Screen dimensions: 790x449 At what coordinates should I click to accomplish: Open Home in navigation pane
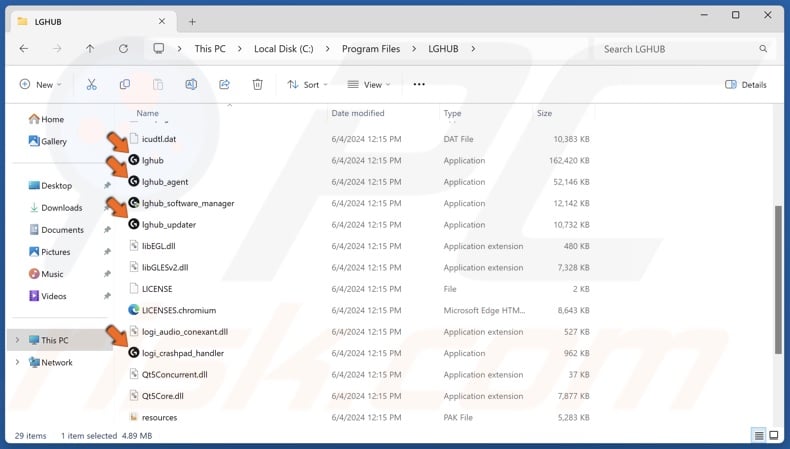[46, 119]
